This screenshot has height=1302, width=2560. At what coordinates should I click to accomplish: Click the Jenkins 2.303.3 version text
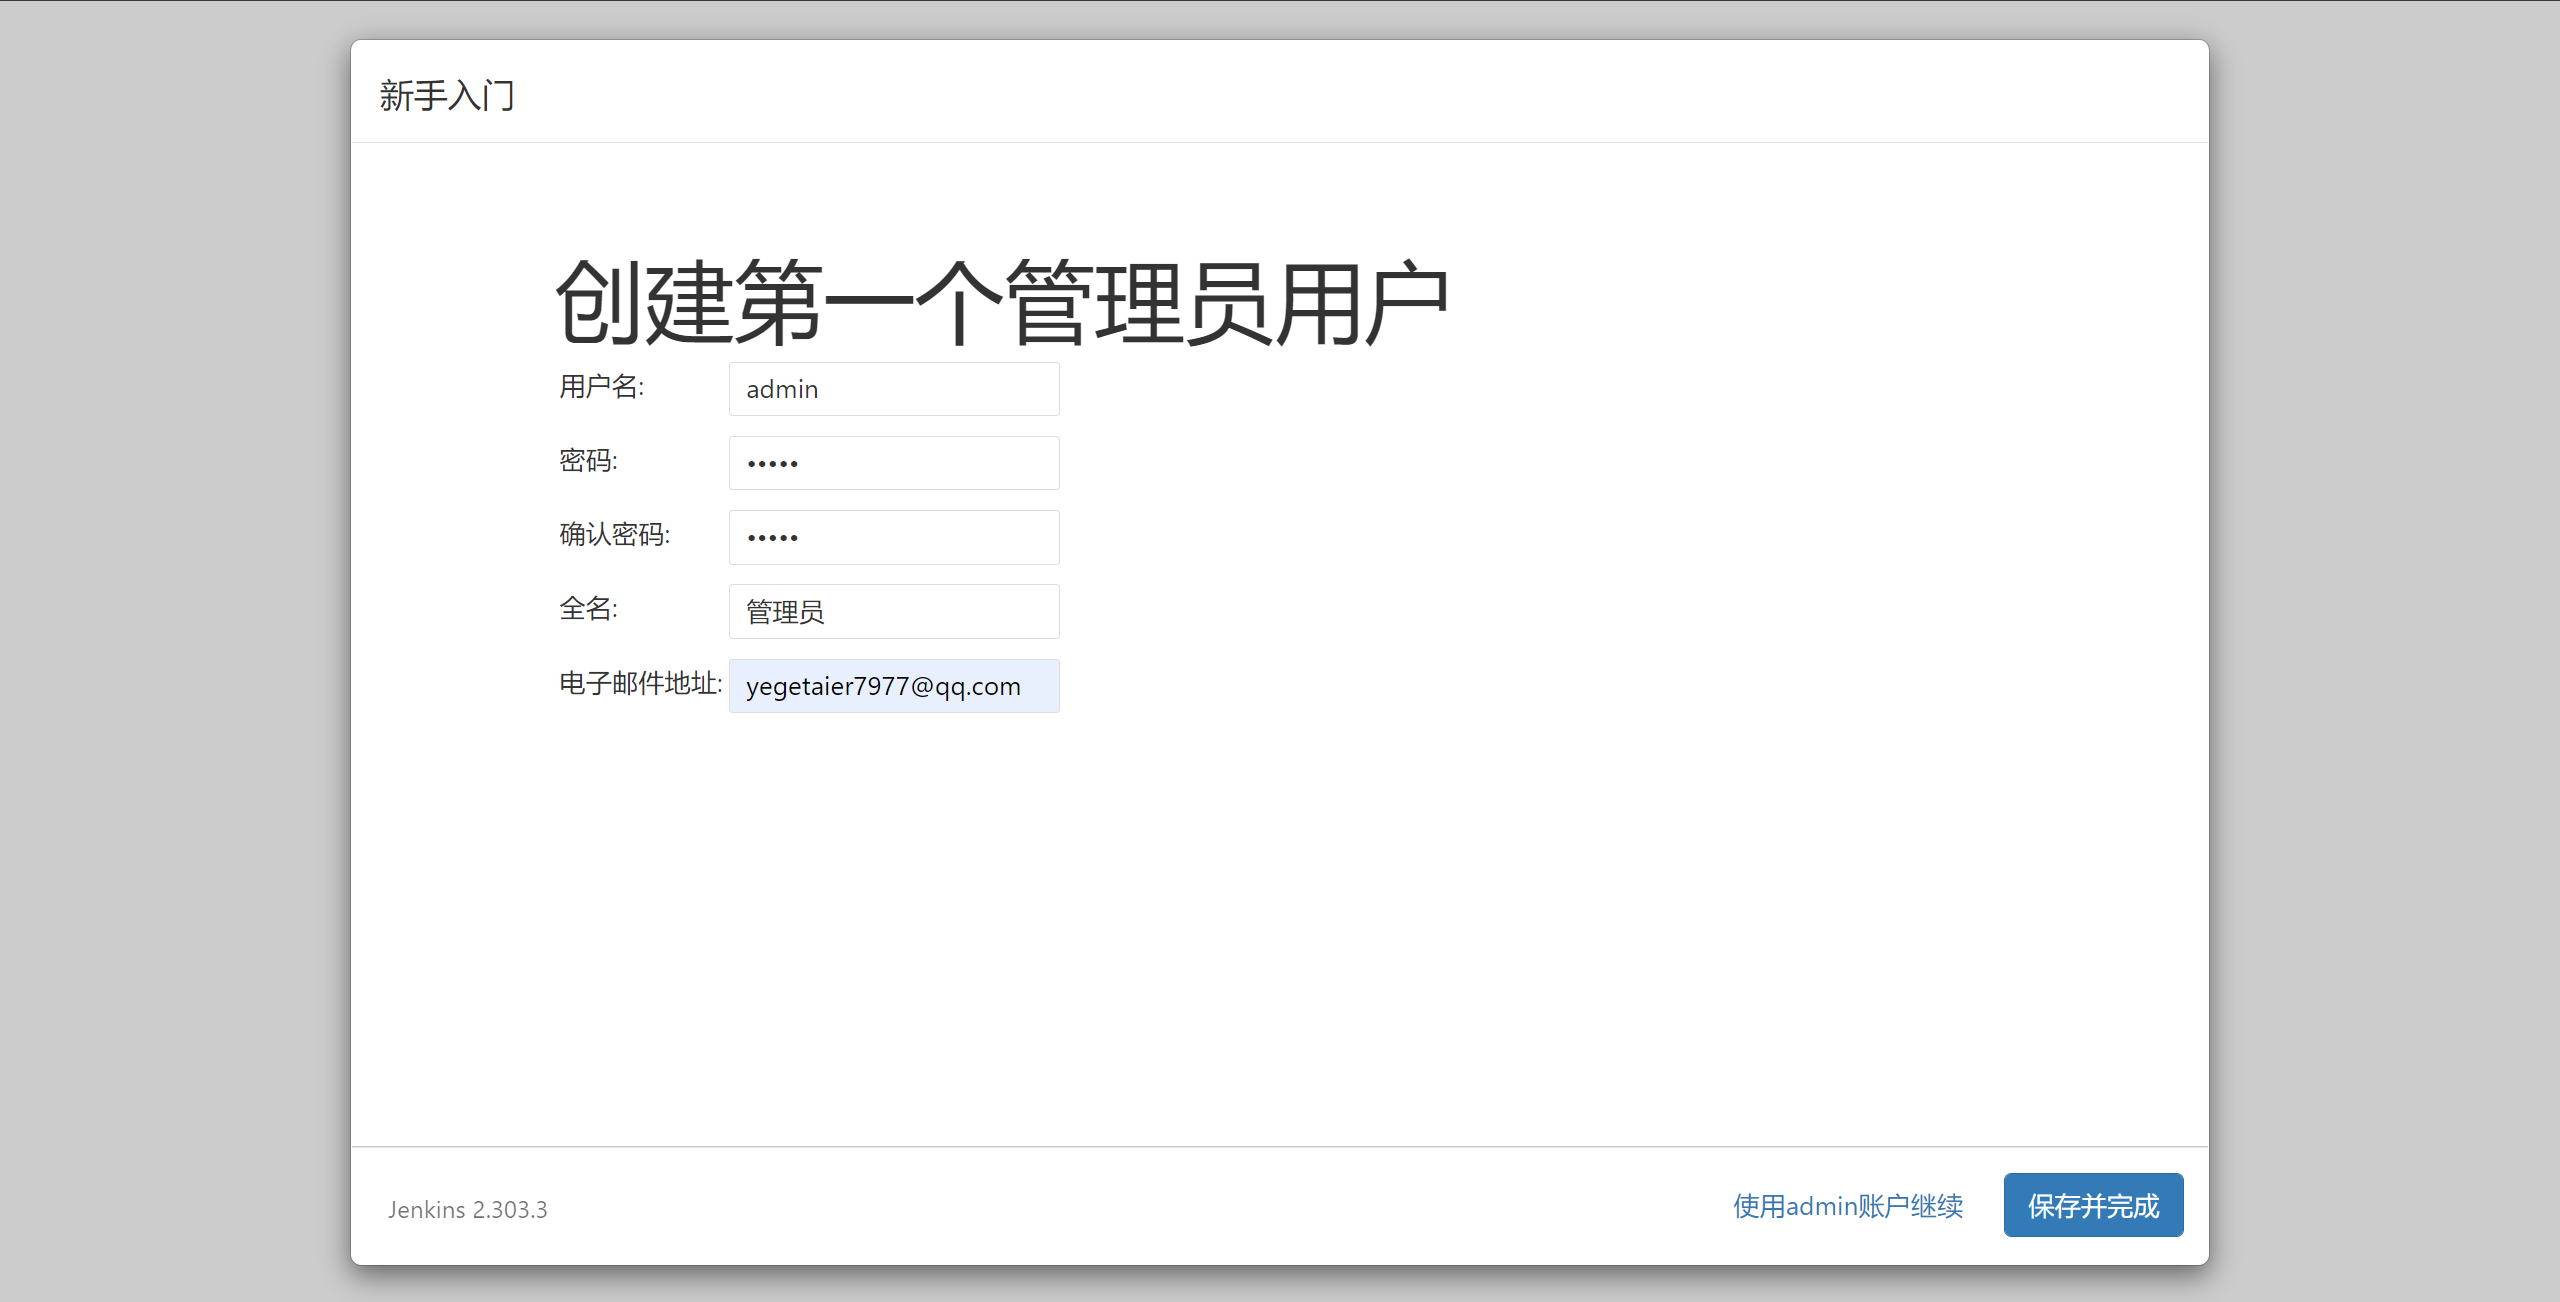point(467,1210)
